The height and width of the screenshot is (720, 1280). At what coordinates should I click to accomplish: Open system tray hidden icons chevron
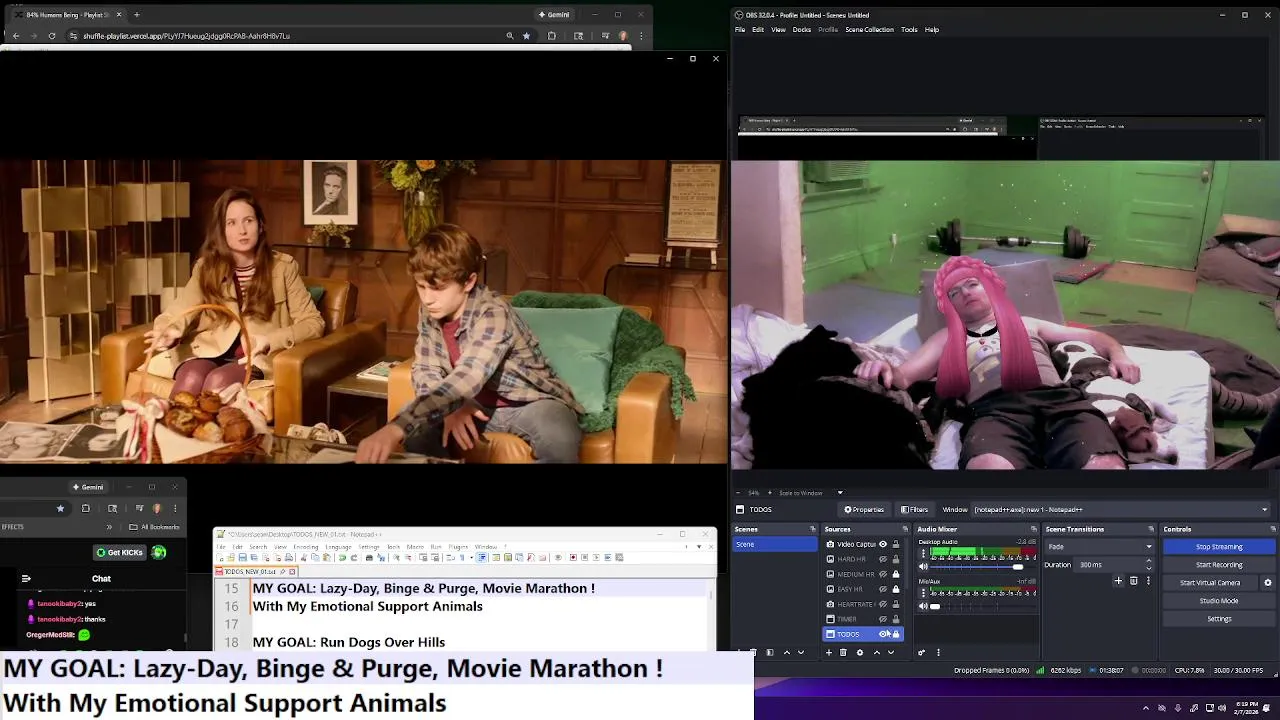point(1146,708)
